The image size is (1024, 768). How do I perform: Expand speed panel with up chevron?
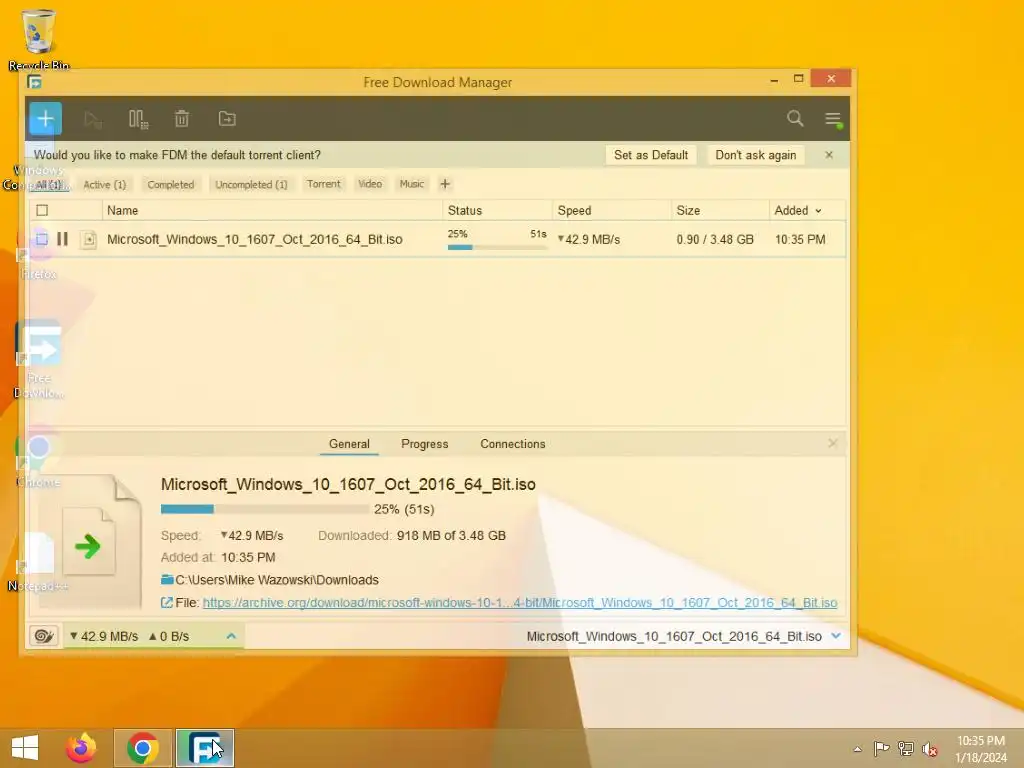[231, 636]
